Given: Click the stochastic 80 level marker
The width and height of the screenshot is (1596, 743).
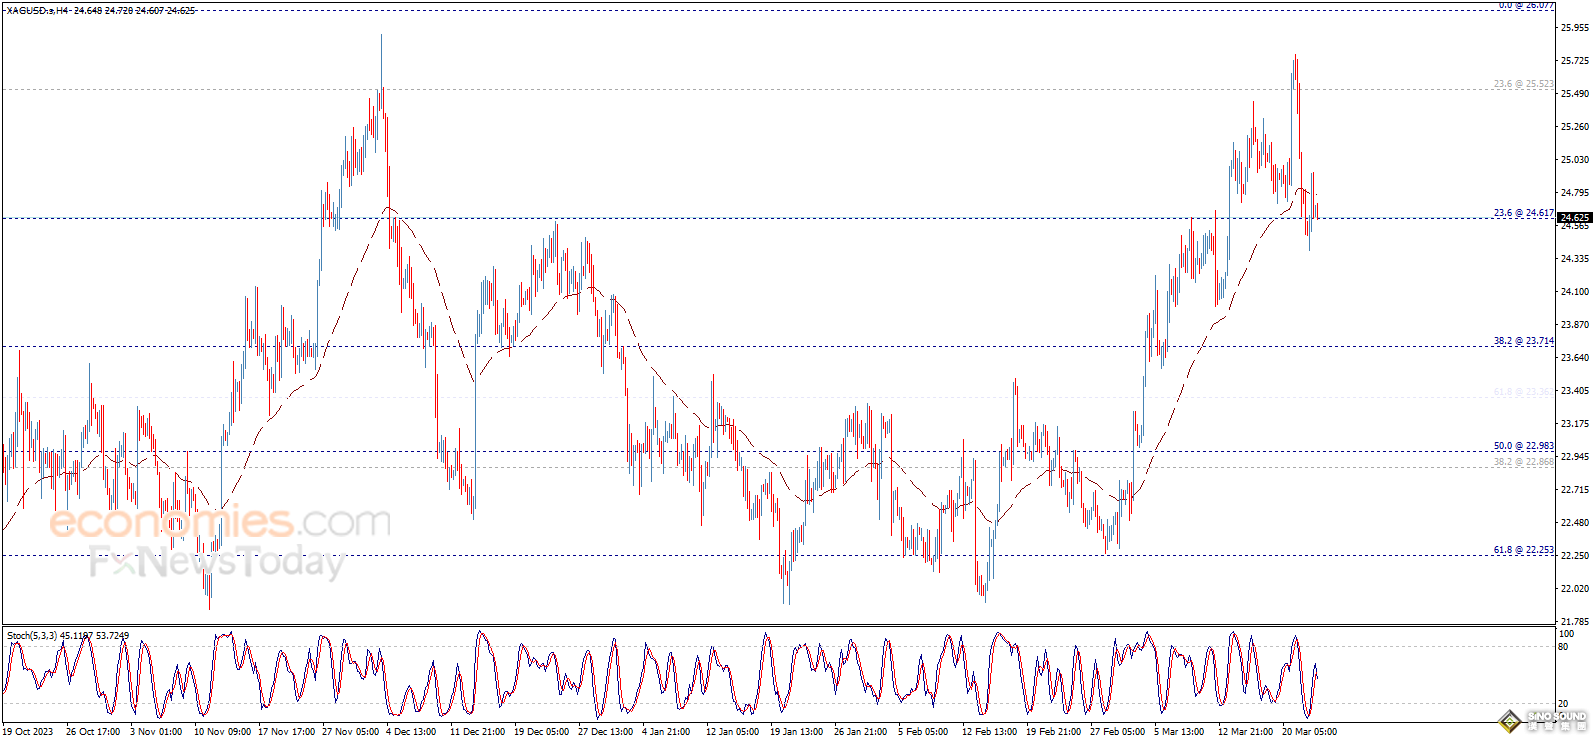Looking at the screenshot, I should [1563, 647].
